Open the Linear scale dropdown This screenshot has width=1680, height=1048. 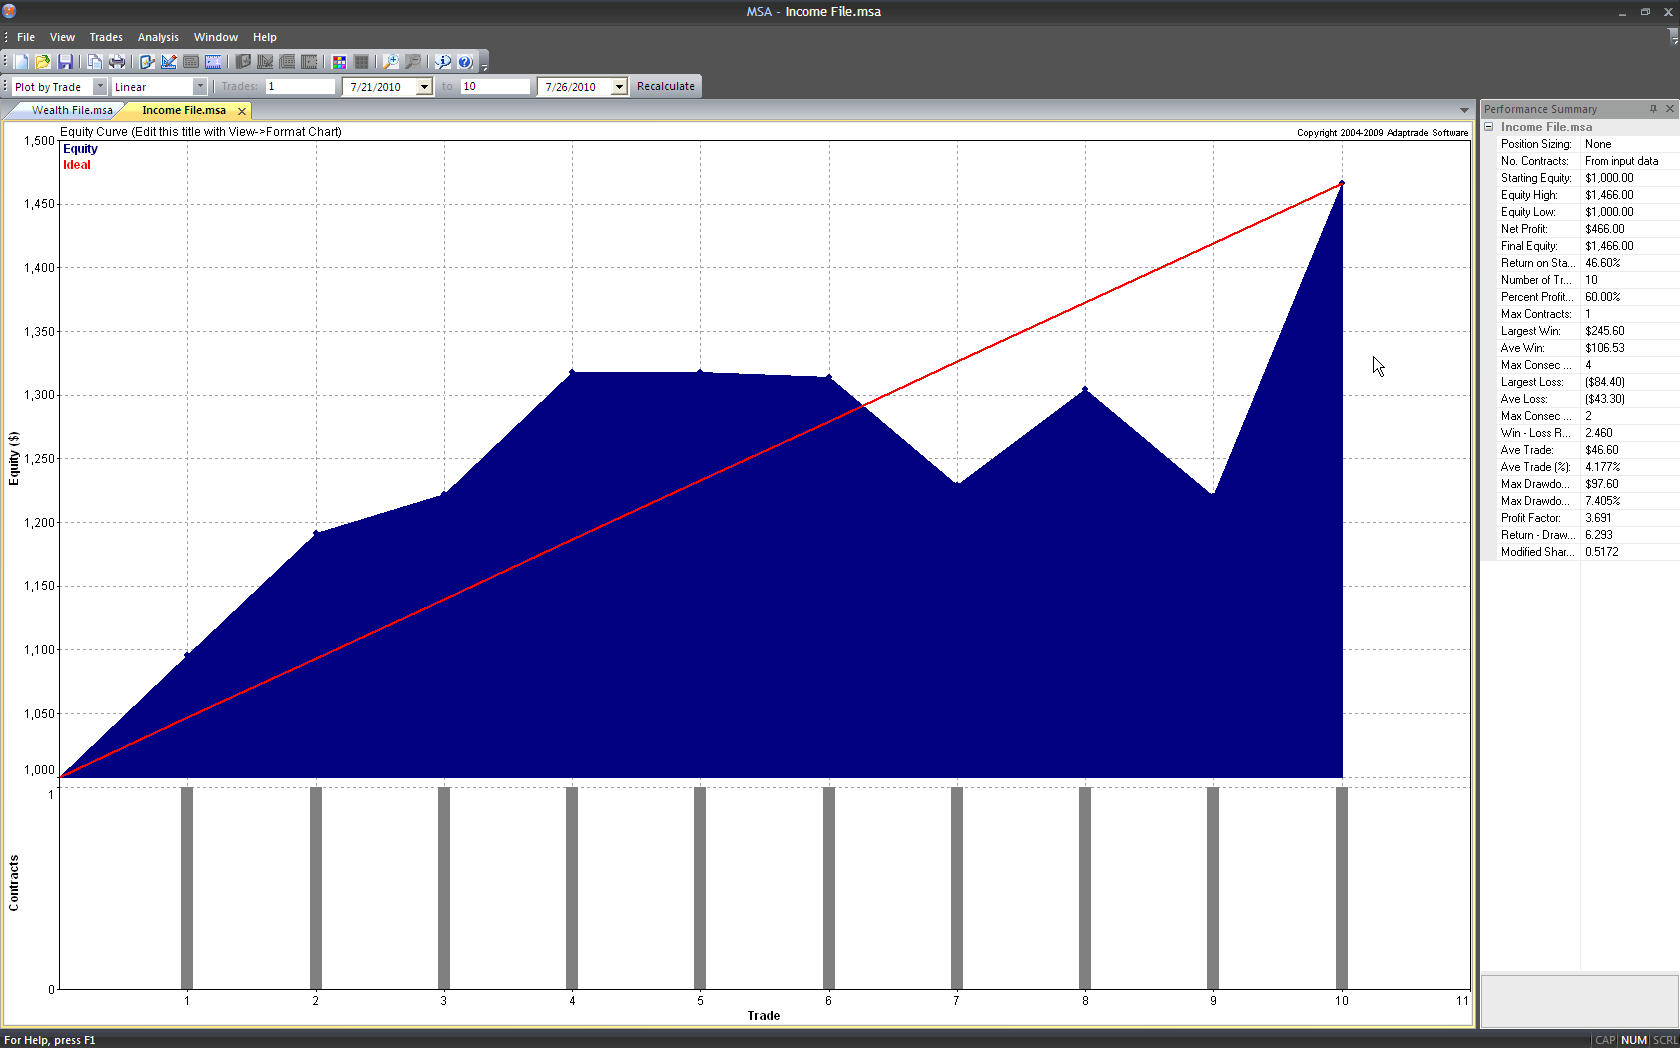(199, 87)
